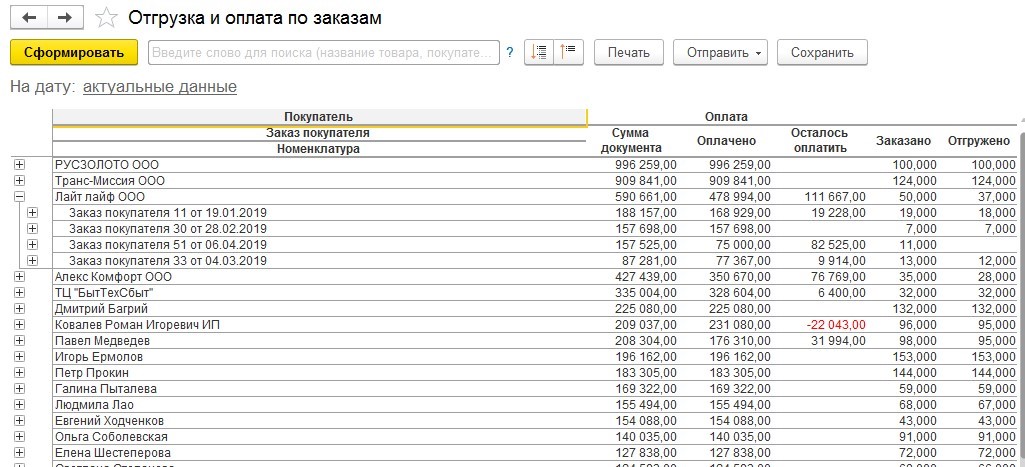This screenshot has height=467, width=1025.
Task: Collapse the Лайт лайф ООО group
Action: (19, 197)
